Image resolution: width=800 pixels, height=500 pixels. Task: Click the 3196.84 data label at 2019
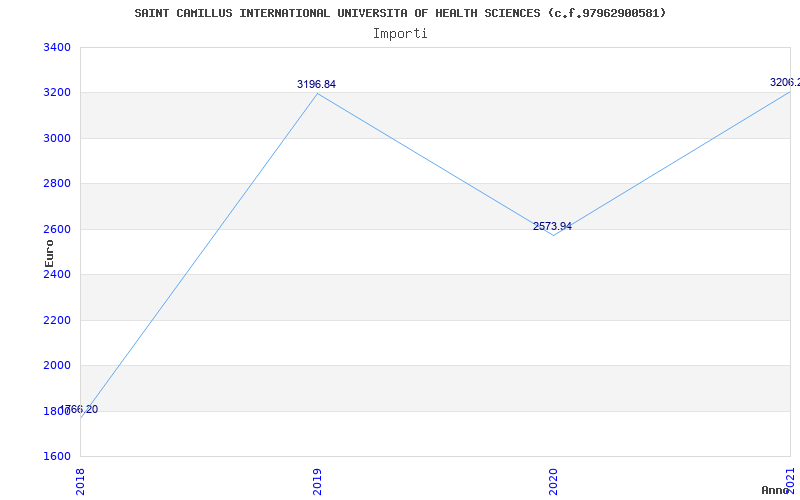tap(316, 85)
